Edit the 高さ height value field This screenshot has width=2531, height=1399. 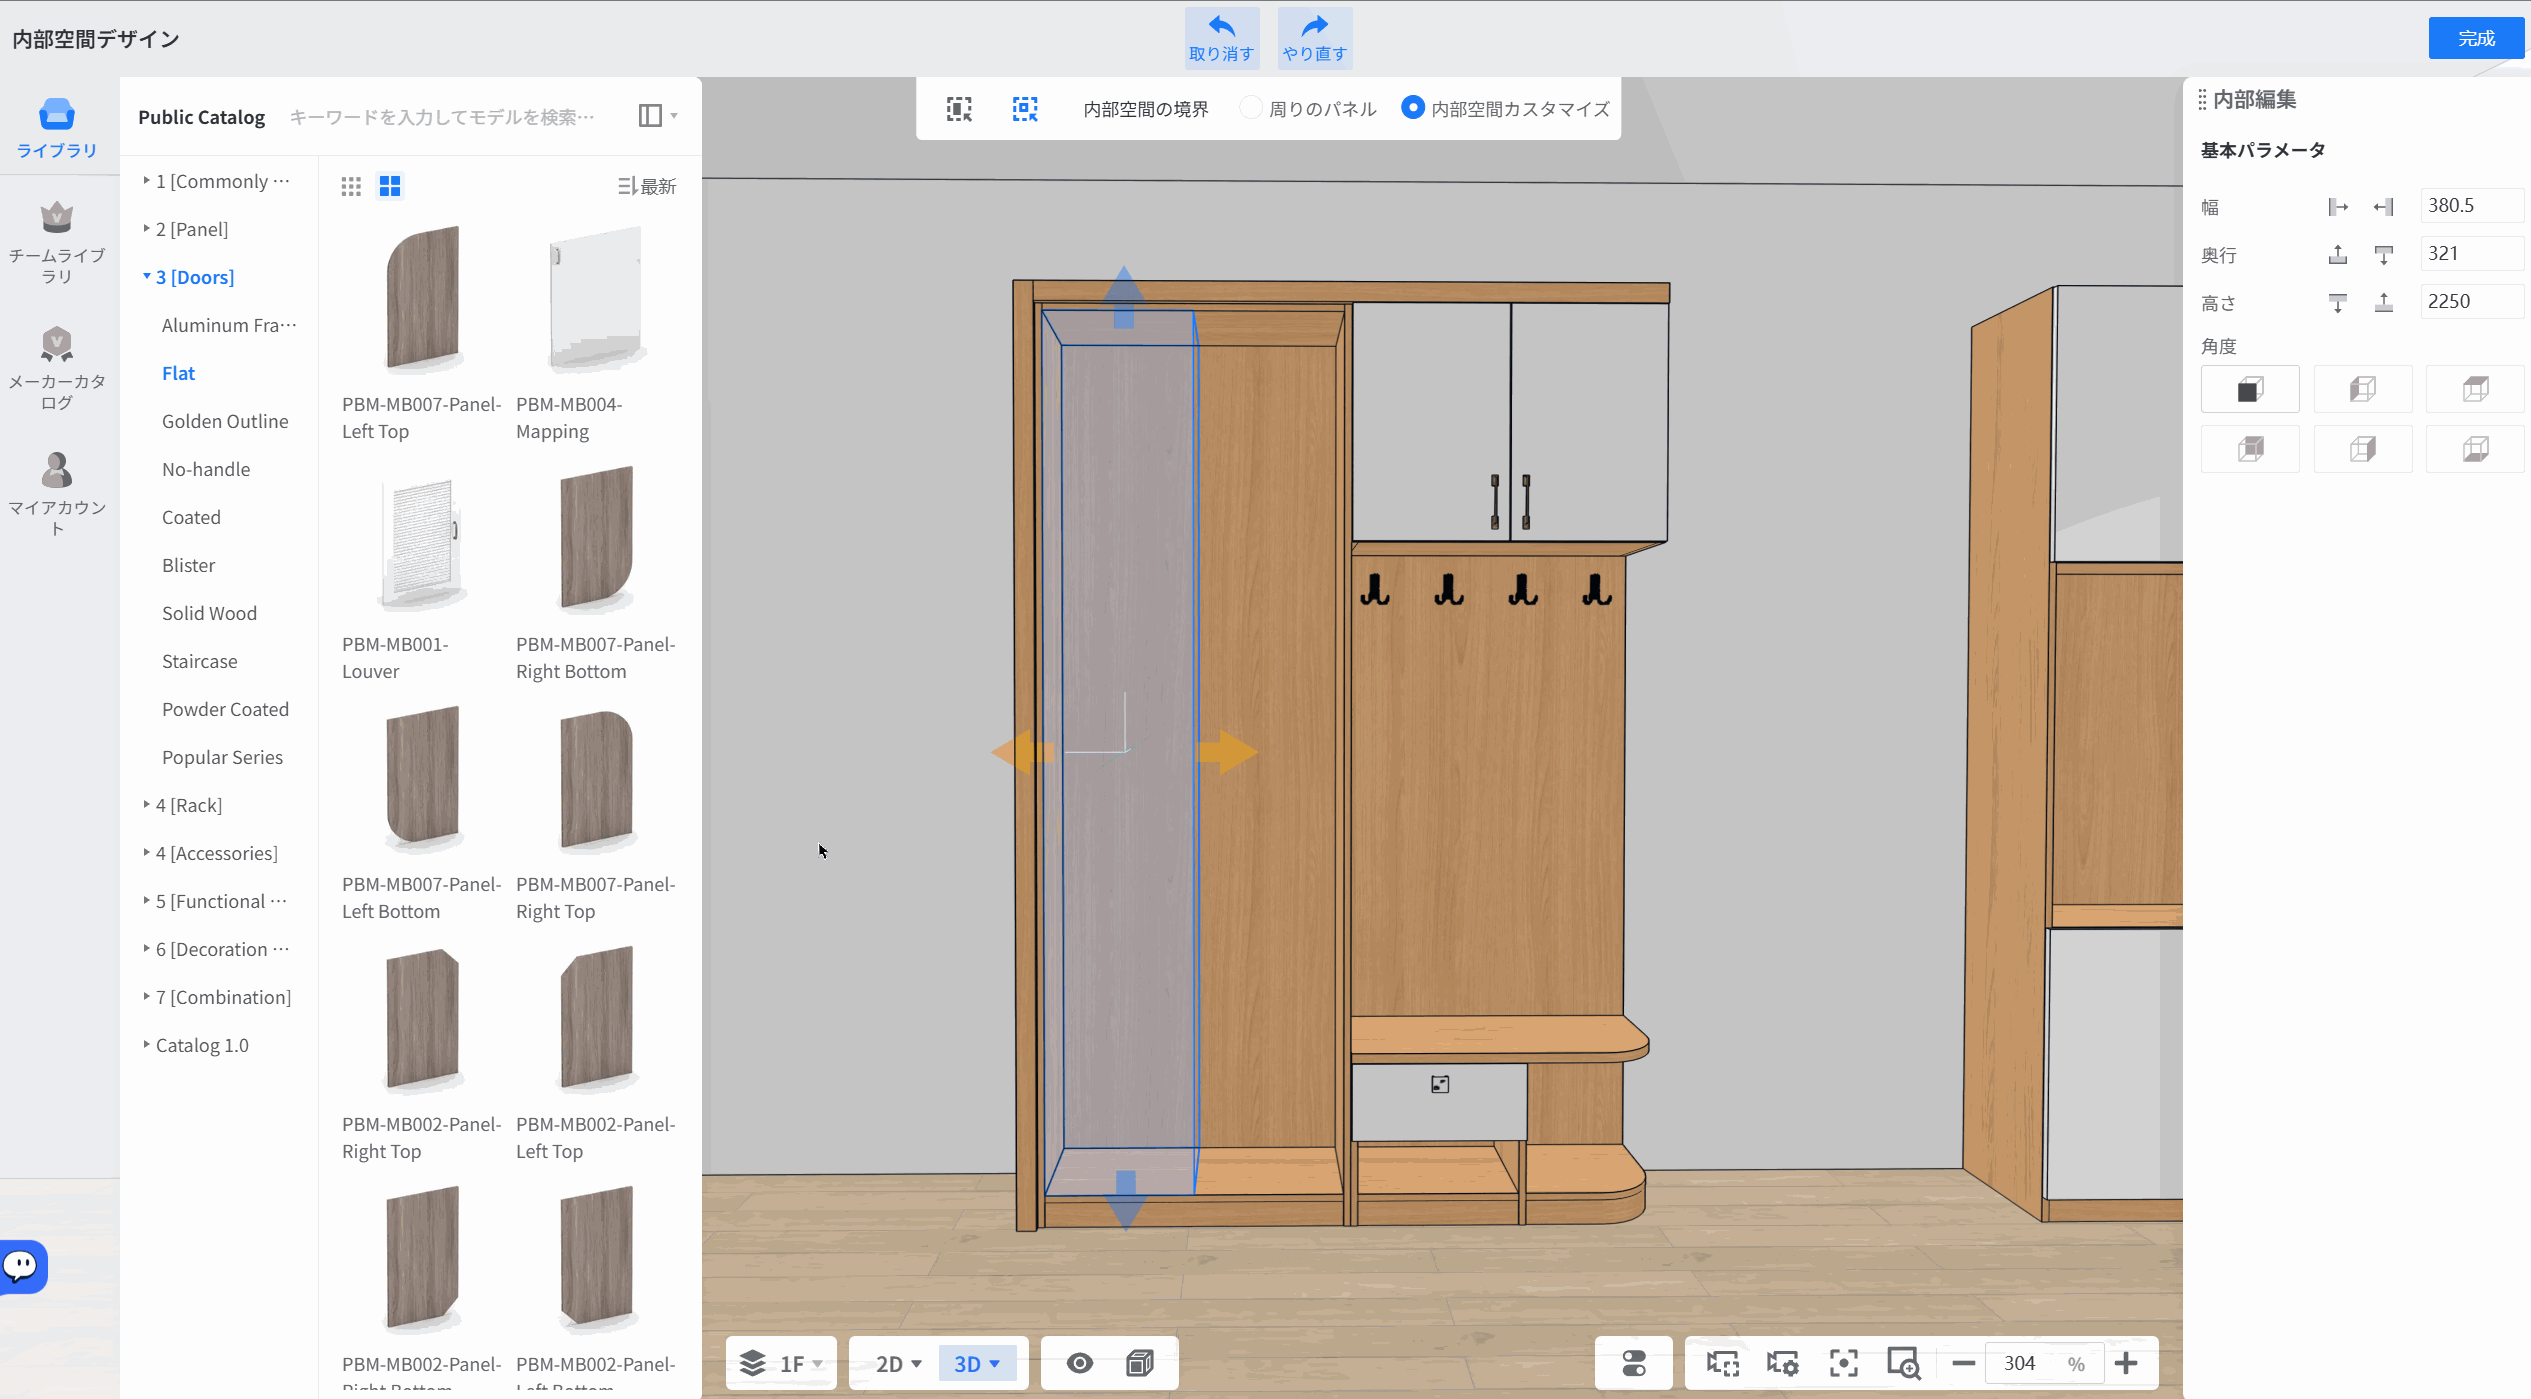[2472, 302]
